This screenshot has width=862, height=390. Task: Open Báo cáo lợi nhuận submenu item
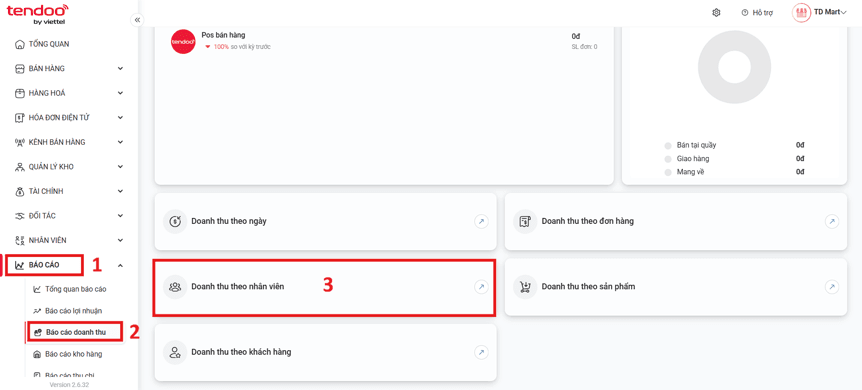coord(74,311)
